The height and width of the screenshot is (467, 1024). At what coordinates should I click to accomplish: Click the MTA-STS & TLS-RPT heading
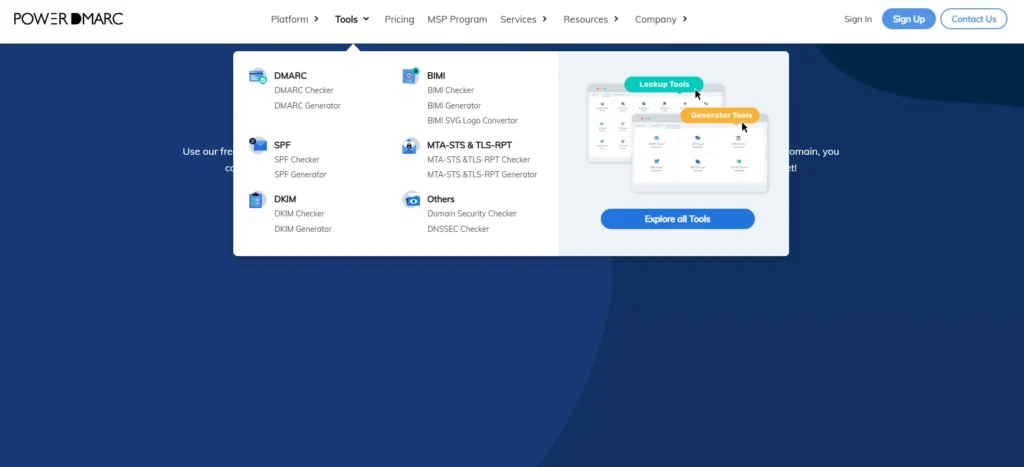tap(470, 145)
